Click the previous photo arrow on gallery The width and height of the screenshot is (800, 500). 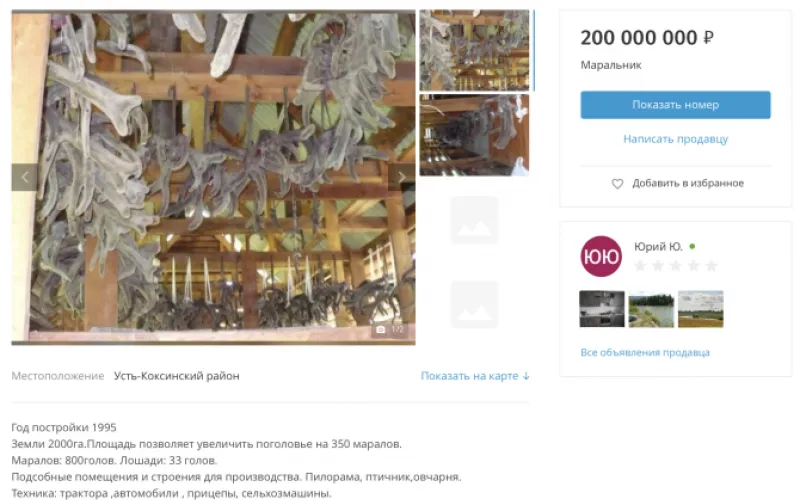coord(24,177)
